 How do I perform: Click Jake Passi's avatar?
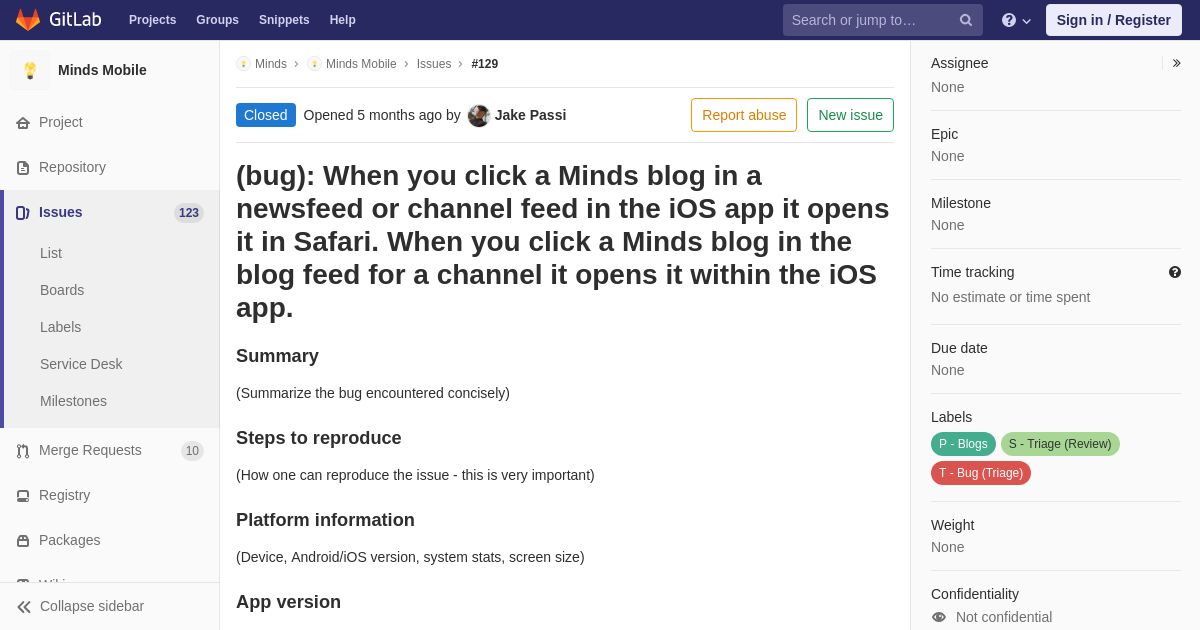[479, 115]
